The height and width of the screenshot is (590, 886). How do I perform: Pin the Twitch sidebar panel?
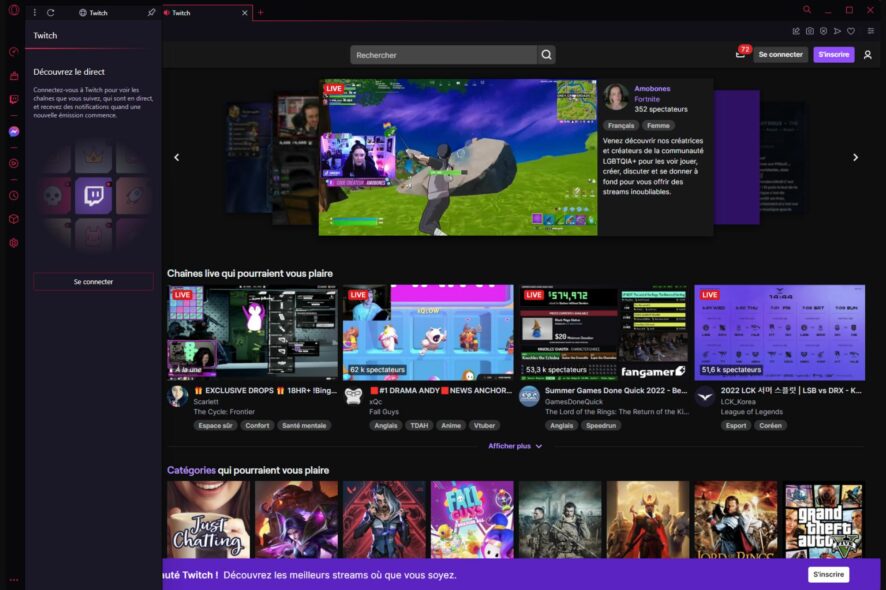point(151,12)
